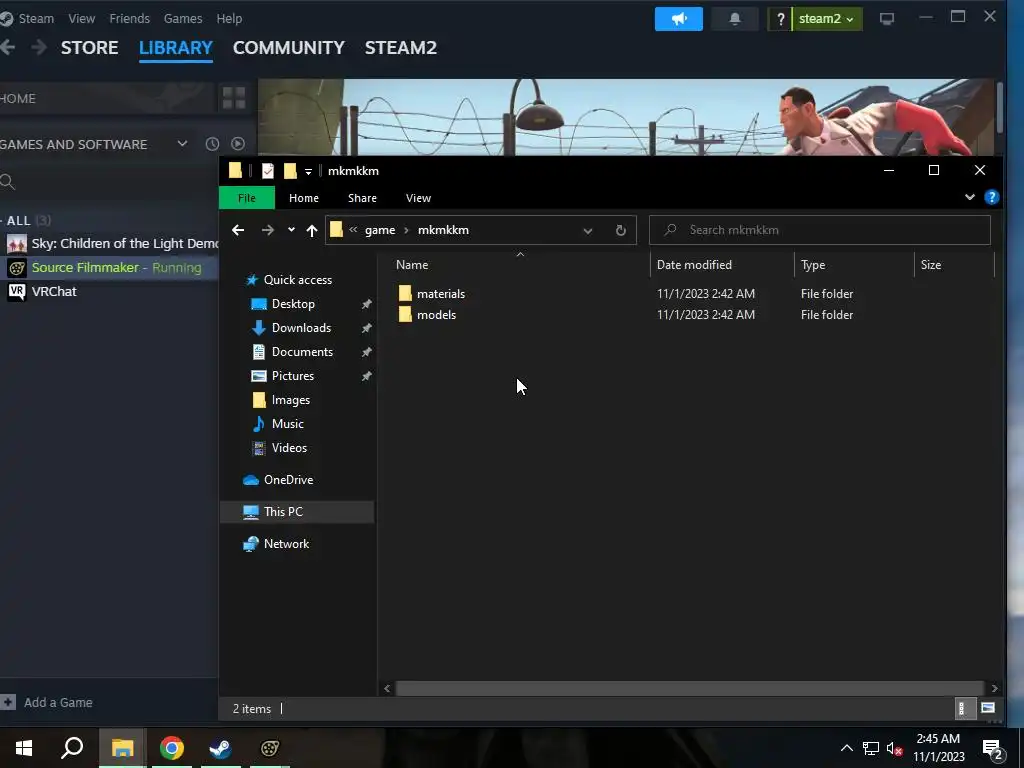Go back in File Explorer
Image resolution: width=1024 pixels, height=768 pixels.
(238, 230)
